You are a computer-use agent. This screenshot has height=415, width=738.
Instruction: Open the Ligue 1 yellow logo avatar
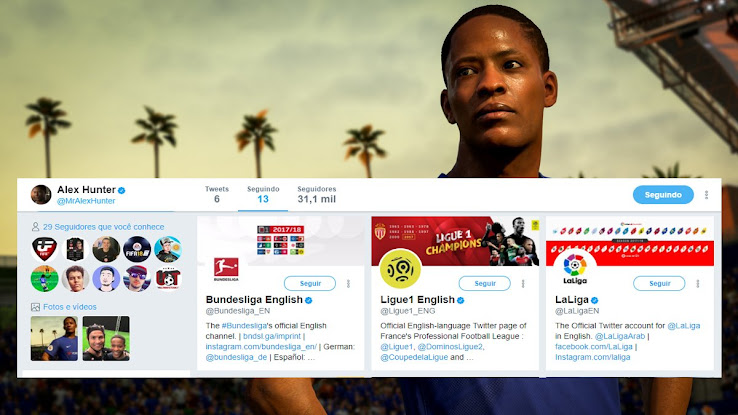coord(401,268)
